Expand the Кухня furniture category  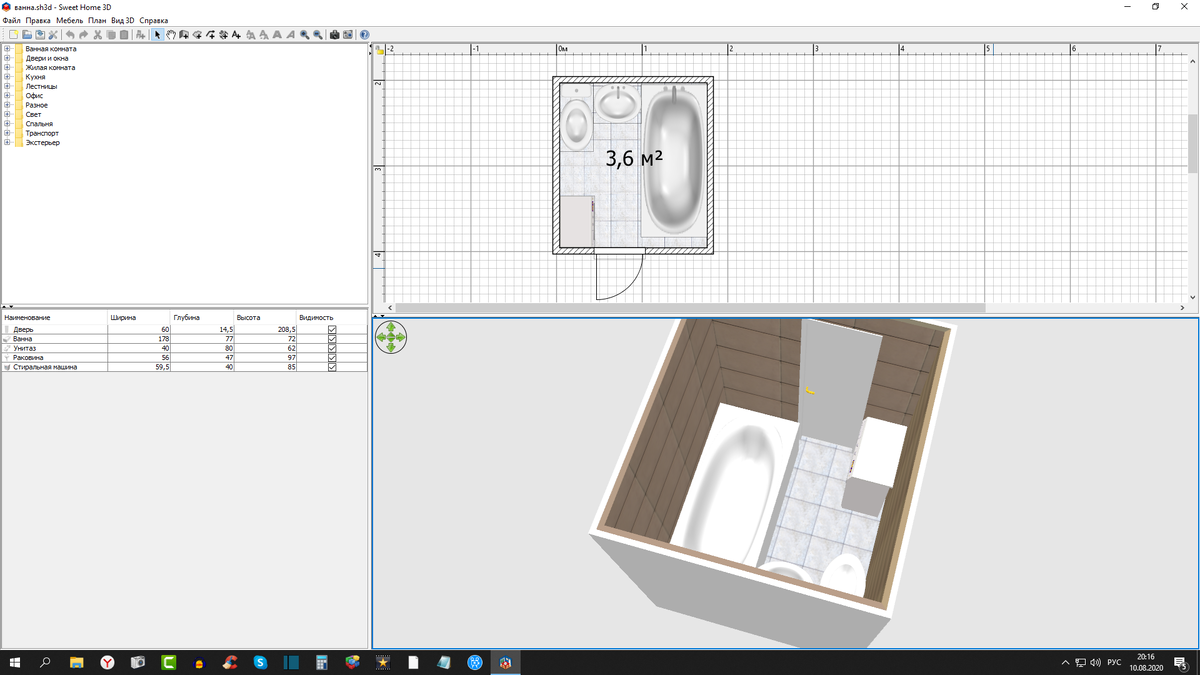tap(7, 77)
